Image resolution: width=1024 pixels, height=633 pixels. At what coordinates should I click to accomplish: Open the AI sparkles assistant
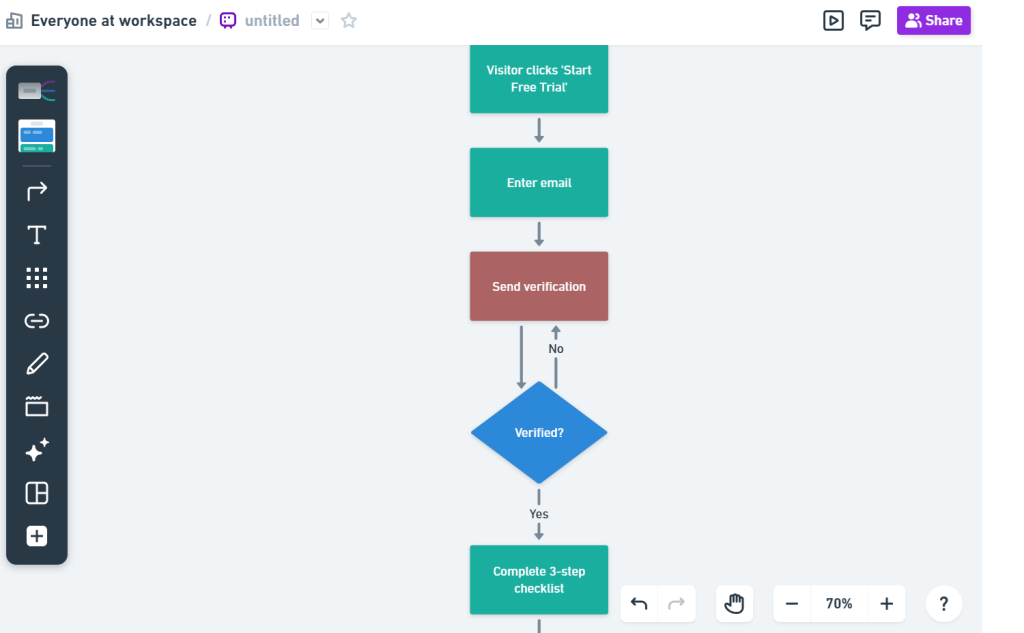pos(37,449)
